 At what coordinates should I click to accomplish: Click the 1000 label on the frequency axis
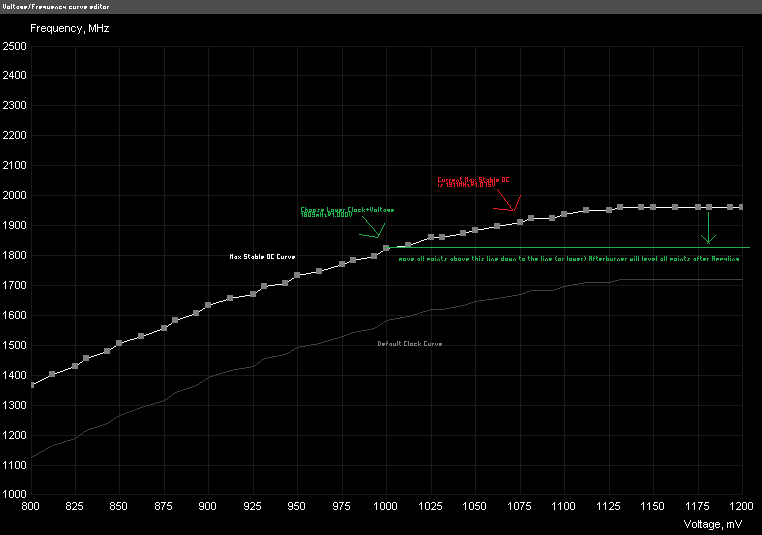click(15, 494)
